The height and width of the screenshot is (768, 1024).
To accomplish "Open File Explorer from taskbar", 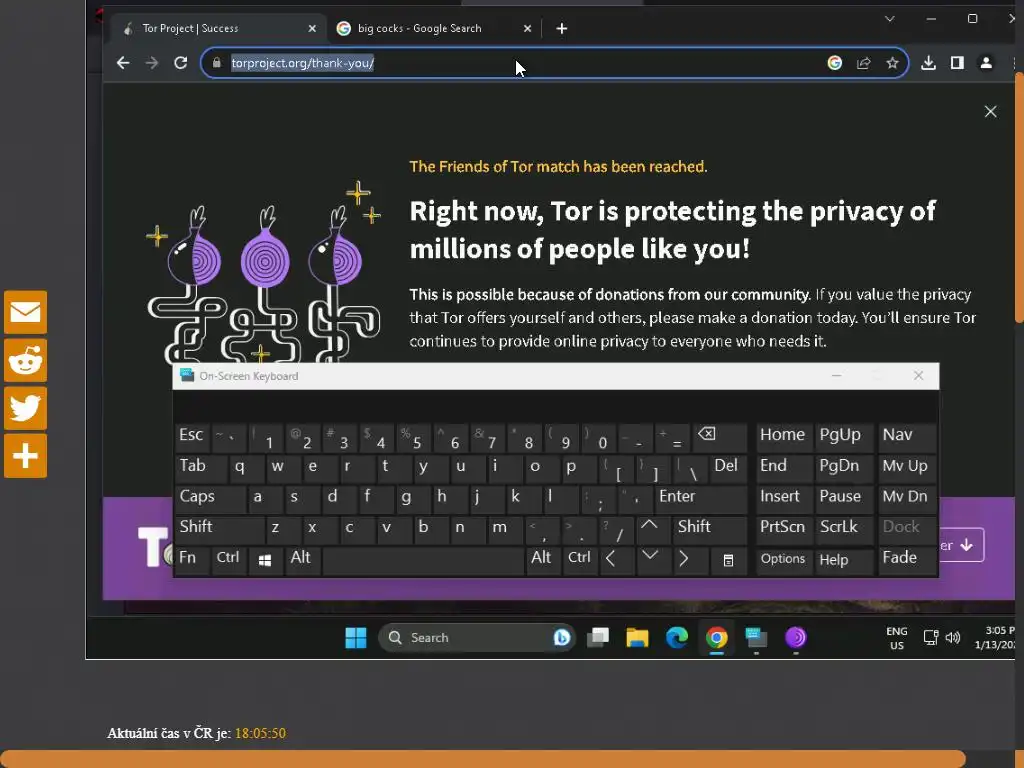I will [637, 637].
